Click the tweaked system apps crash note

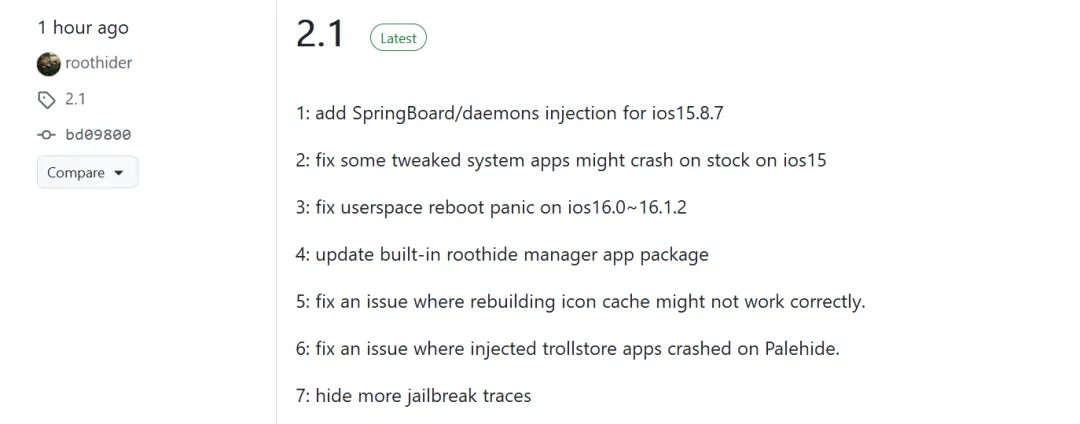[561, 160]
